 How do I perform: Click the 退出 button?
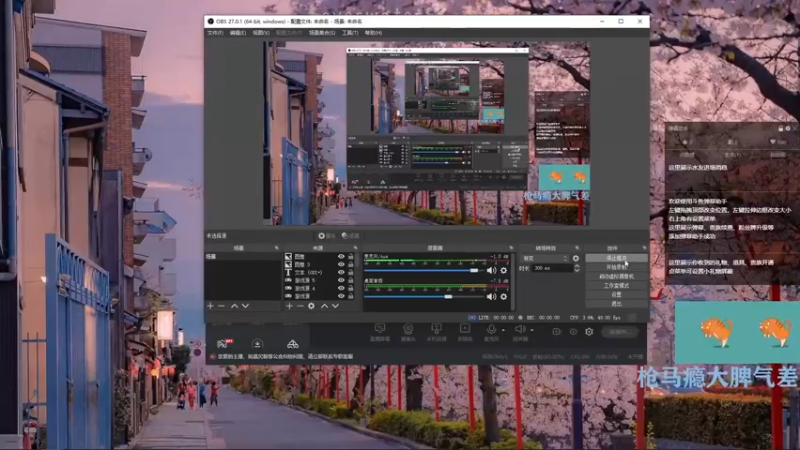(616, 304)
